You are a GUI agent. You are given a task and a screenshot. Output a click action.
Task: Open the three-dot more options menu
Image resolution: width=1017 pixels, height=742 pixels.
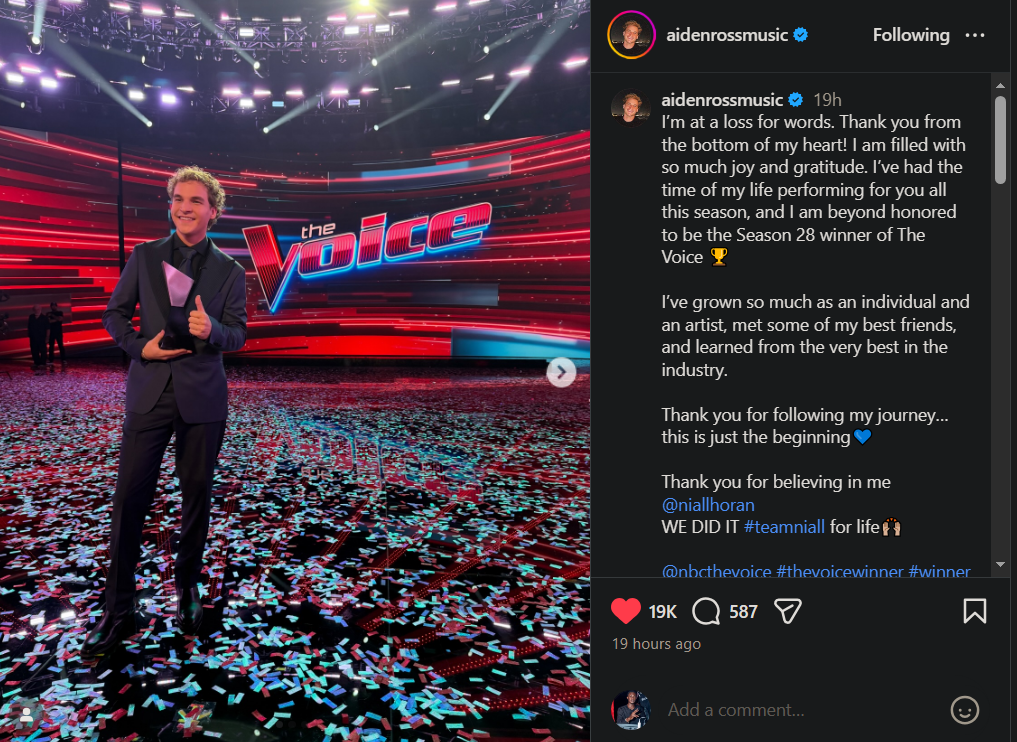coord(975,35)
